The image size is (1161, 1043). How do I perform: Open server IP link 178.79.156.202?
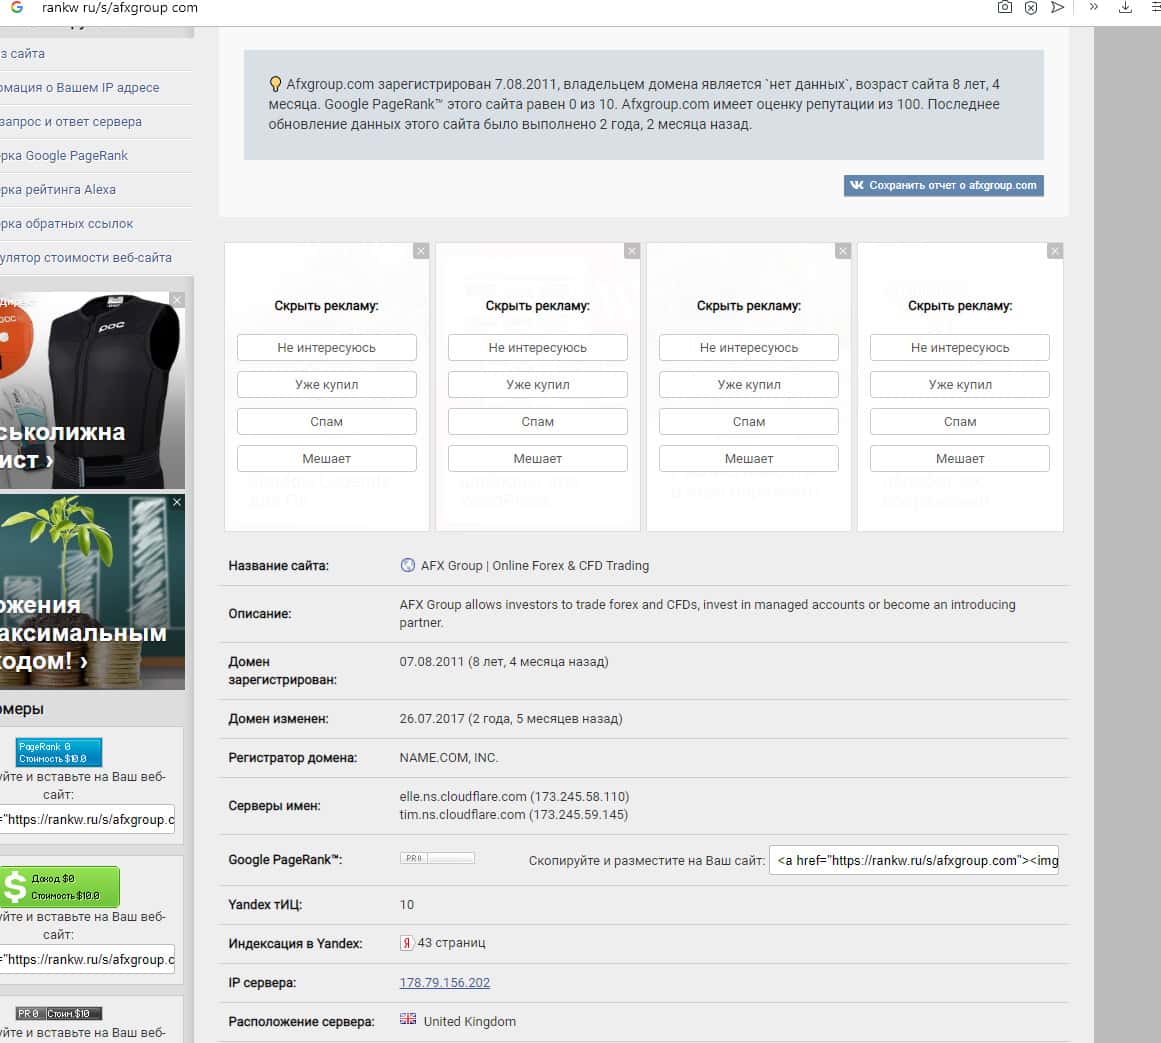(x=445, y=983)
